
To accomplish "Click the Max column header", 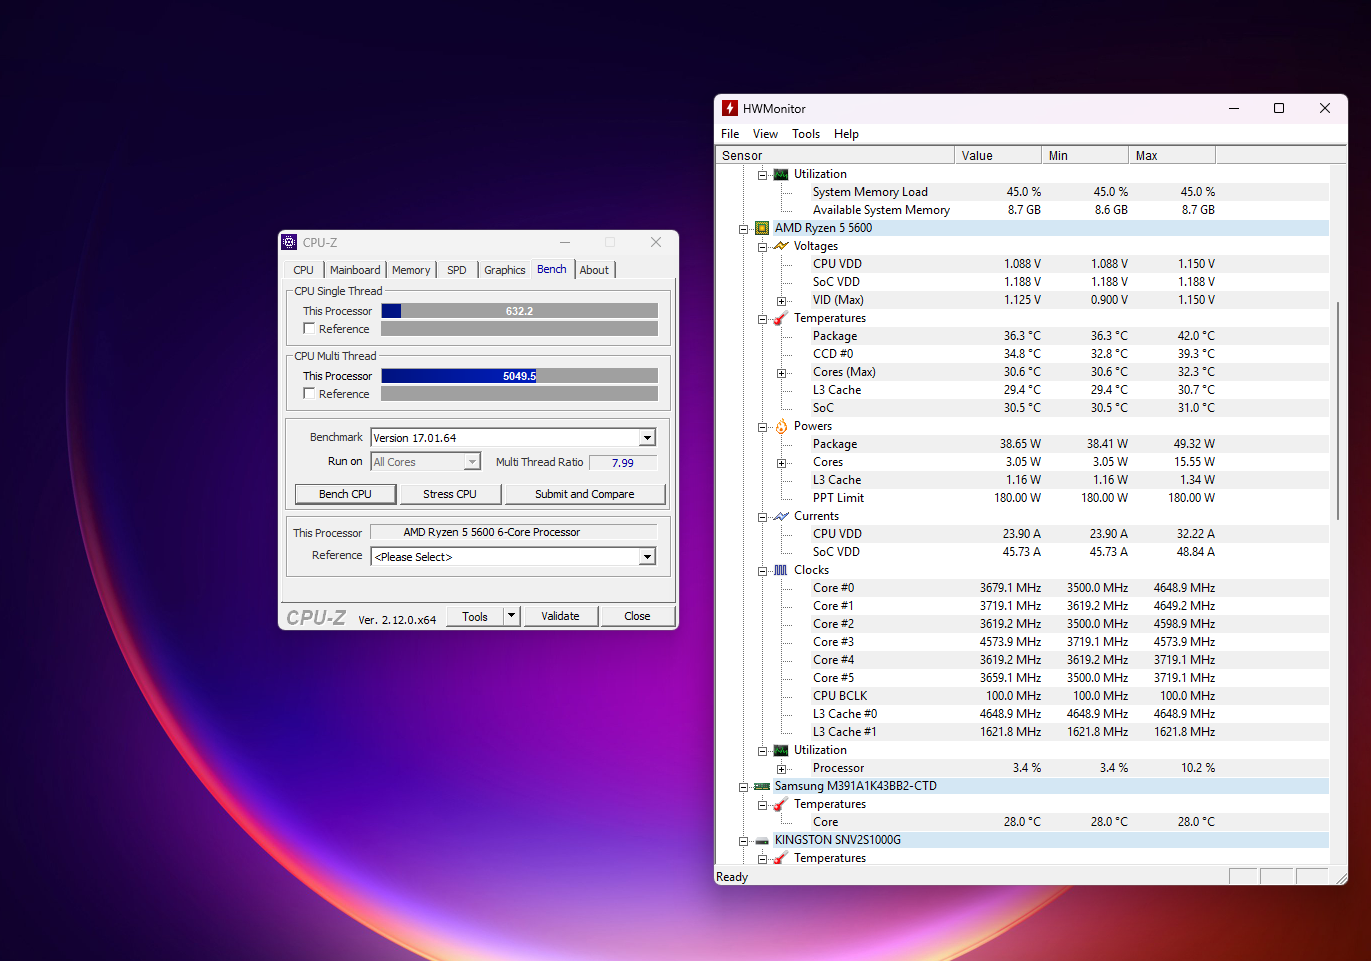I will 1172,155.
